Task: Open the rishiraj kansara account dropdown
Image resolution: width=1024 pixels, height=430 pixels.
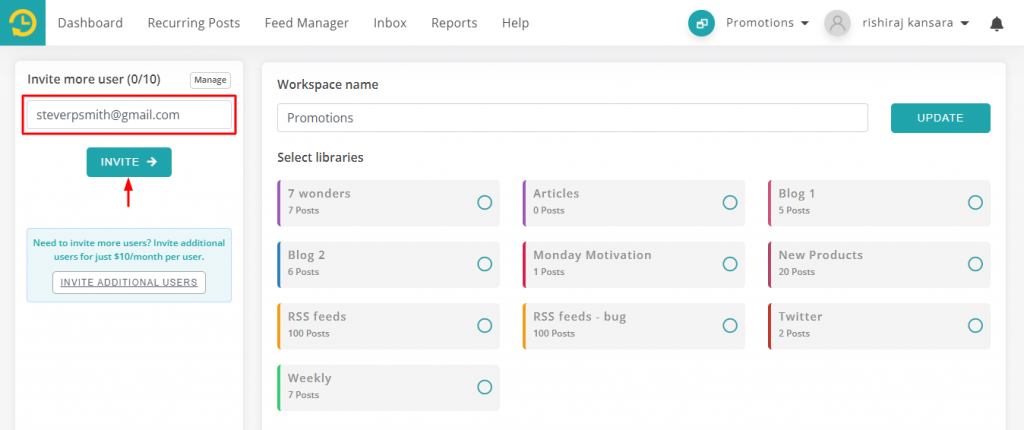Action: [x=915, y=23]
